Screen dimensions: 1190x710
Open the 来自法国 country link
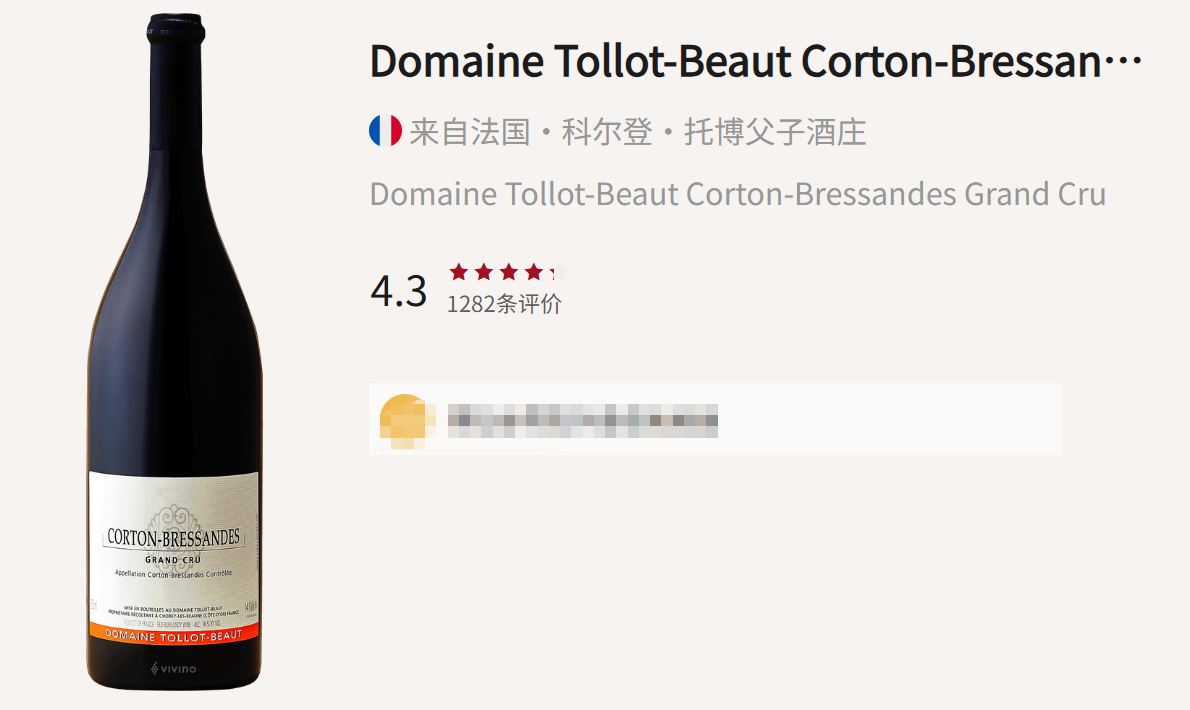469,132
